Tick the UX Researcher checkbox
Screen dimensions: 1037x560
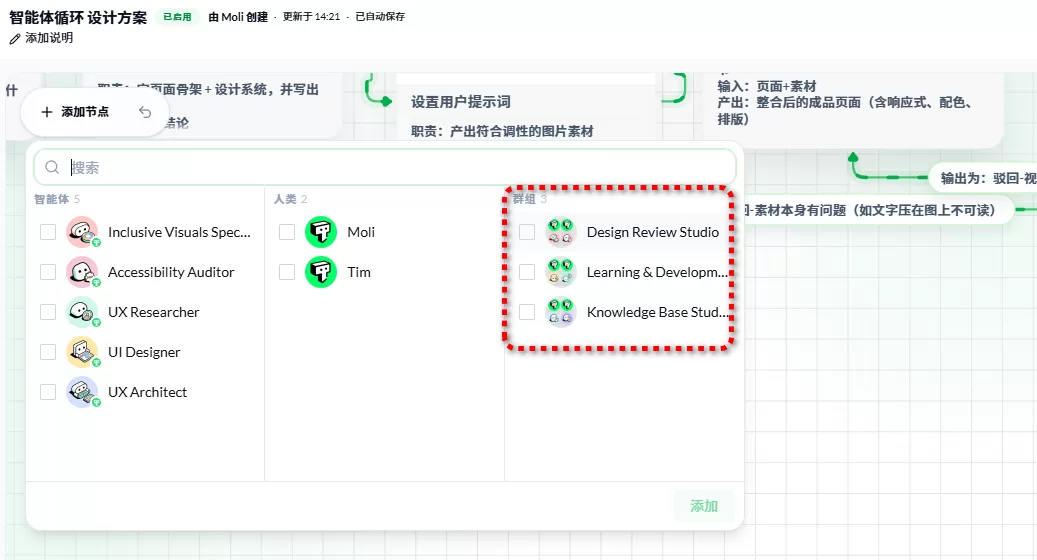coord(48,312)
